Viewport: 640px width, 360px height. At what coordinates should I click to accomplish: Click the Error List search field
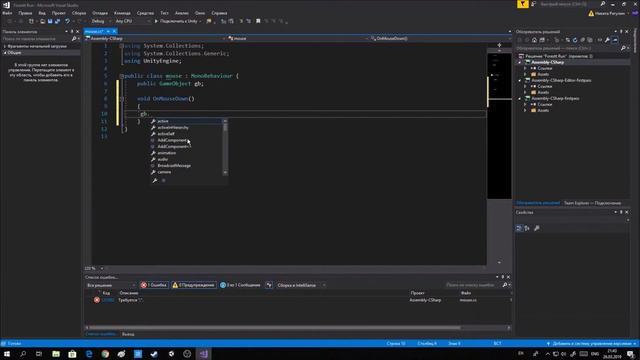[473, 285]
